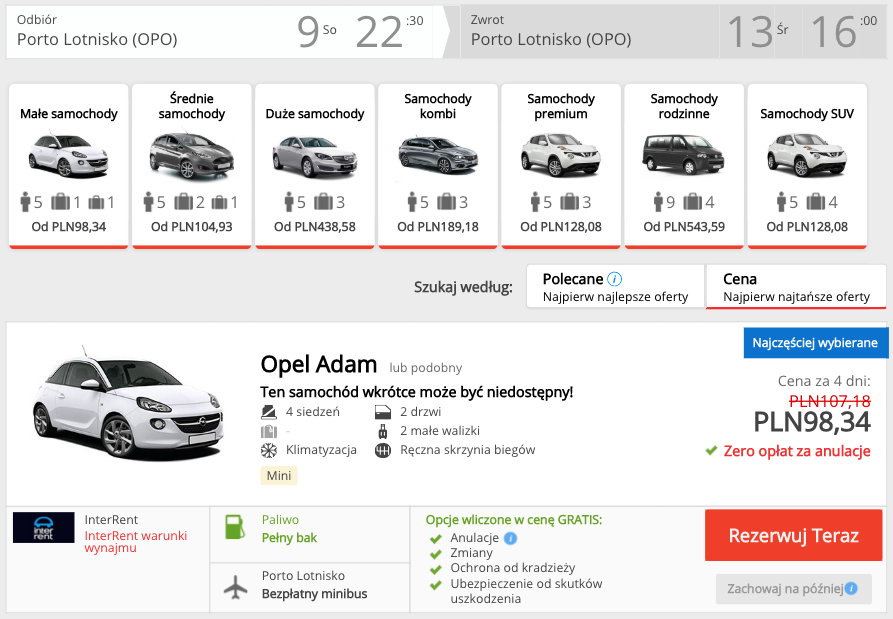Click the manual gearbox icon

coord(382,450)
